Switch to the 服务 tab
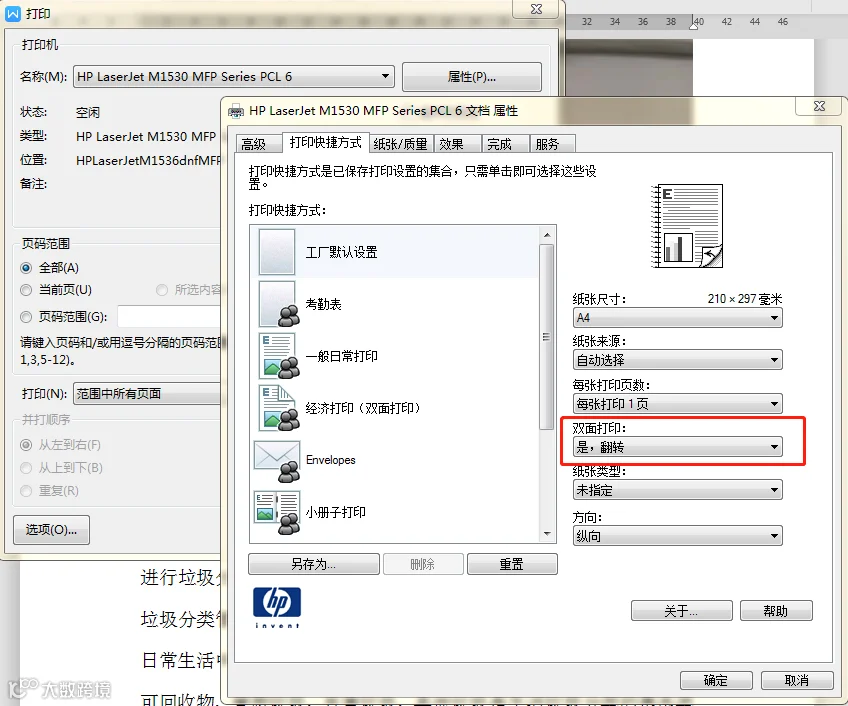 553,144
